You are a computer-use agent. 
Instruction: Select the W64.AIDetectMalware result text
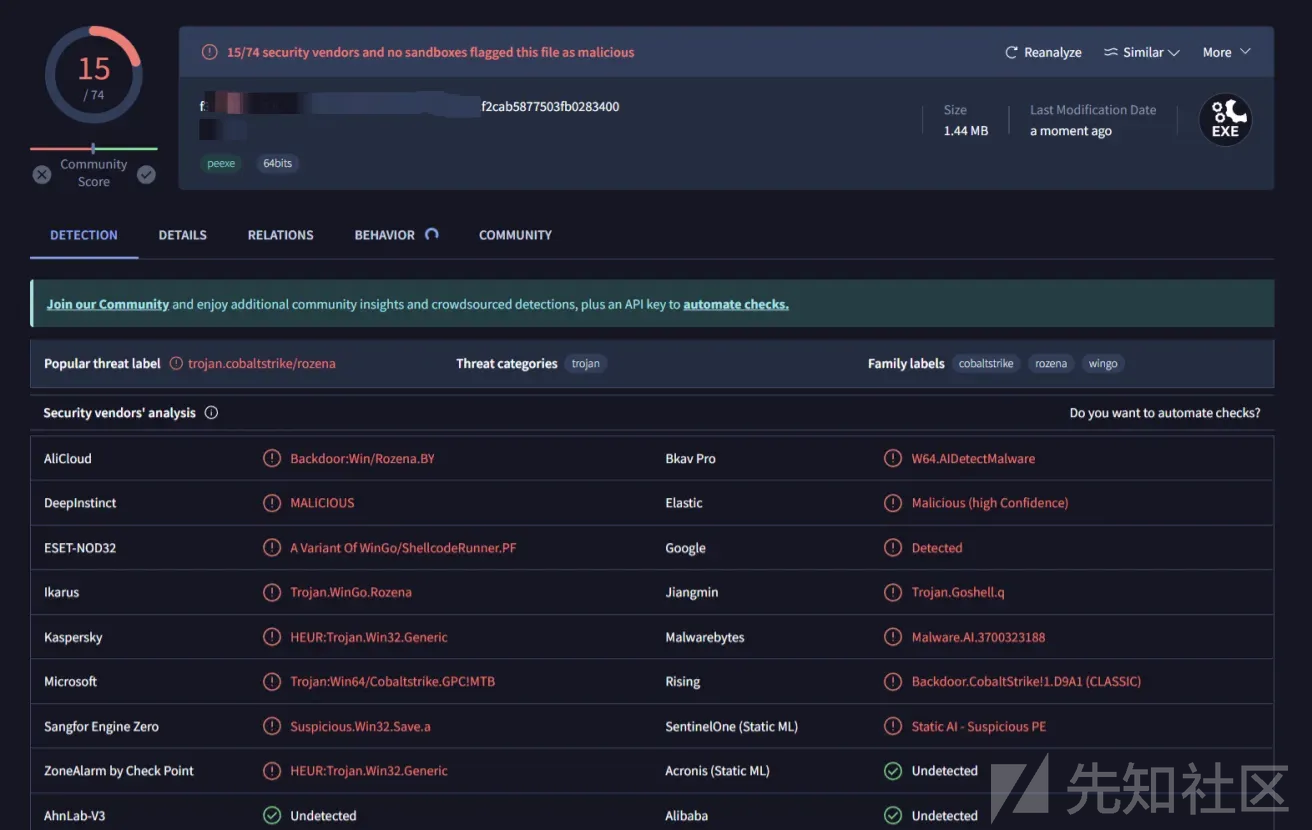[x=973, y=459]
